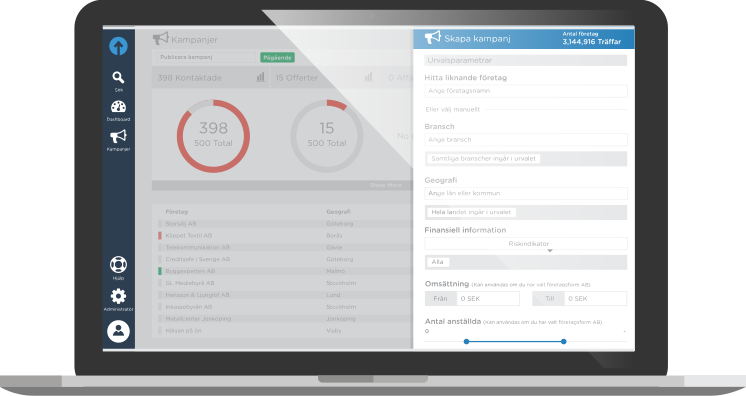Select the 398 Kontaktade tab
Viewport: 746px width, 396px height.
(x=210, y=77)
